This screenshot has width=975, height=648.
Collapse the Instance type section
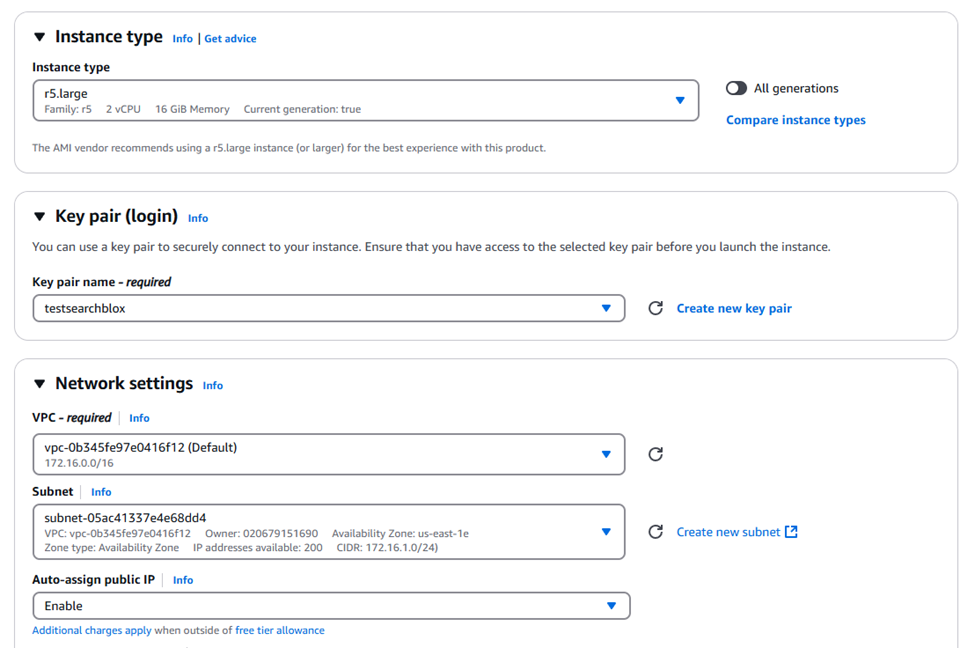click(40, 37)
